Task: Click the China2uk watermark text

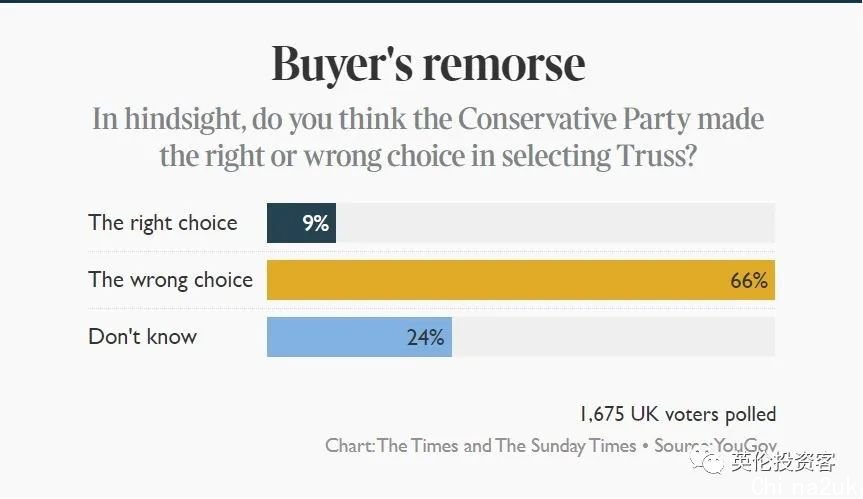Action: 805,486
